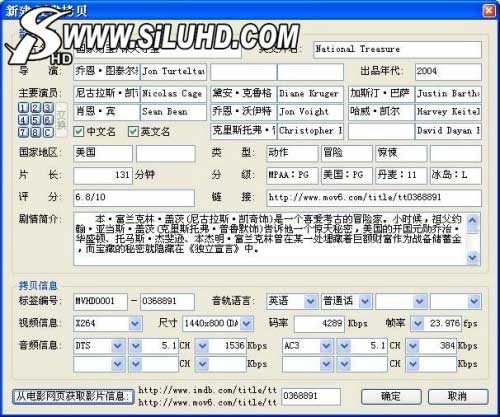The width and height of the screenshot is (500, 417).
Task: Open the empty audio codec dropdown below AC3
Action: pyautogui.click(x=326, y=364)
